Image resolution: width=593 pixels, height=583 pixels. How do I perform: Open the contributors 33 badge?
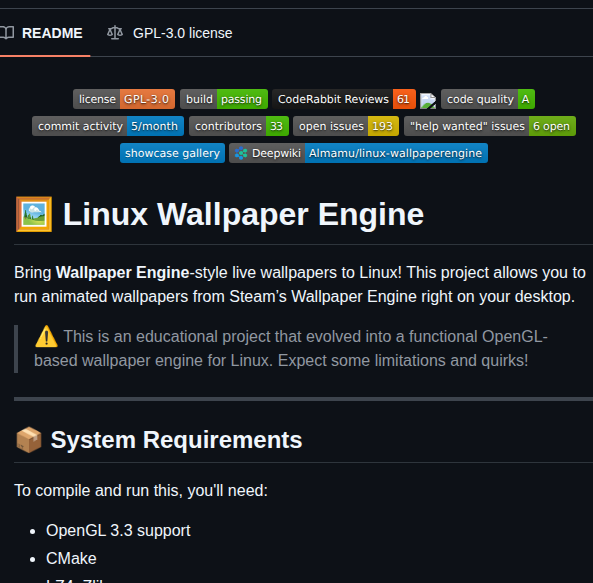[239, 126]
